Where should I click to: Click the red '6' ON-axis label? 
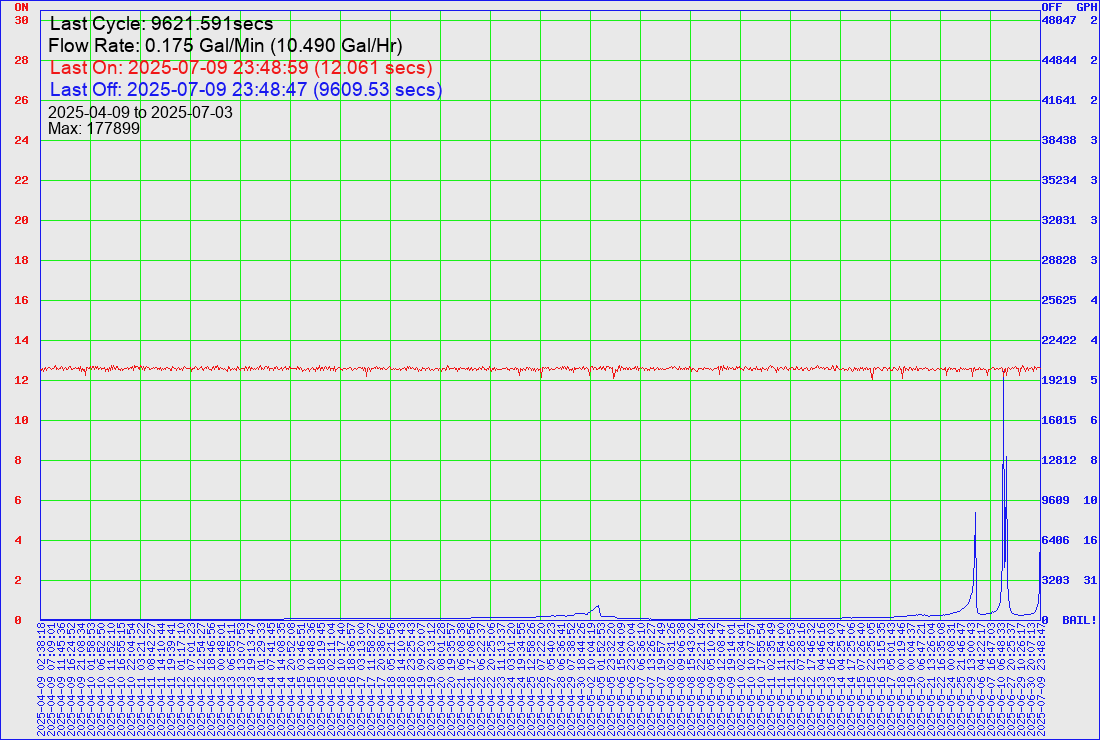(x=18, y=500)
